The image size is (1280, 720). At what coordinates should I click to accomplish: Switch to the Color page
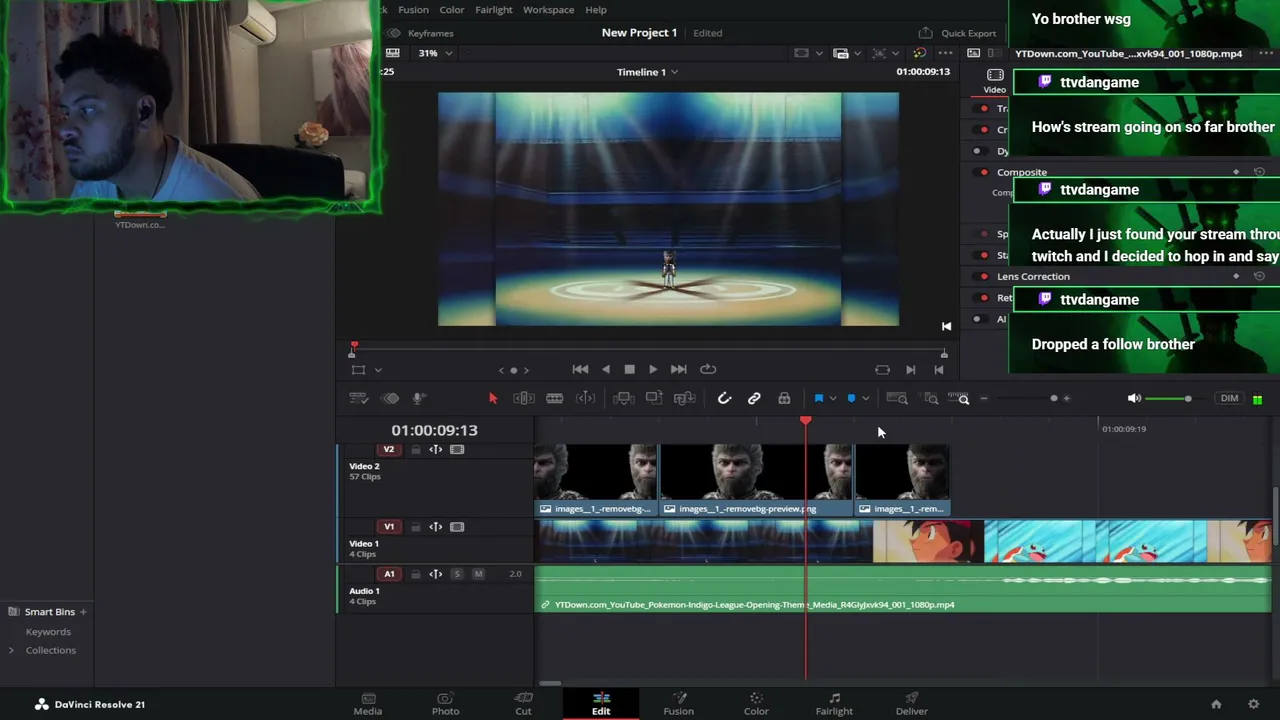coord(756,704)
